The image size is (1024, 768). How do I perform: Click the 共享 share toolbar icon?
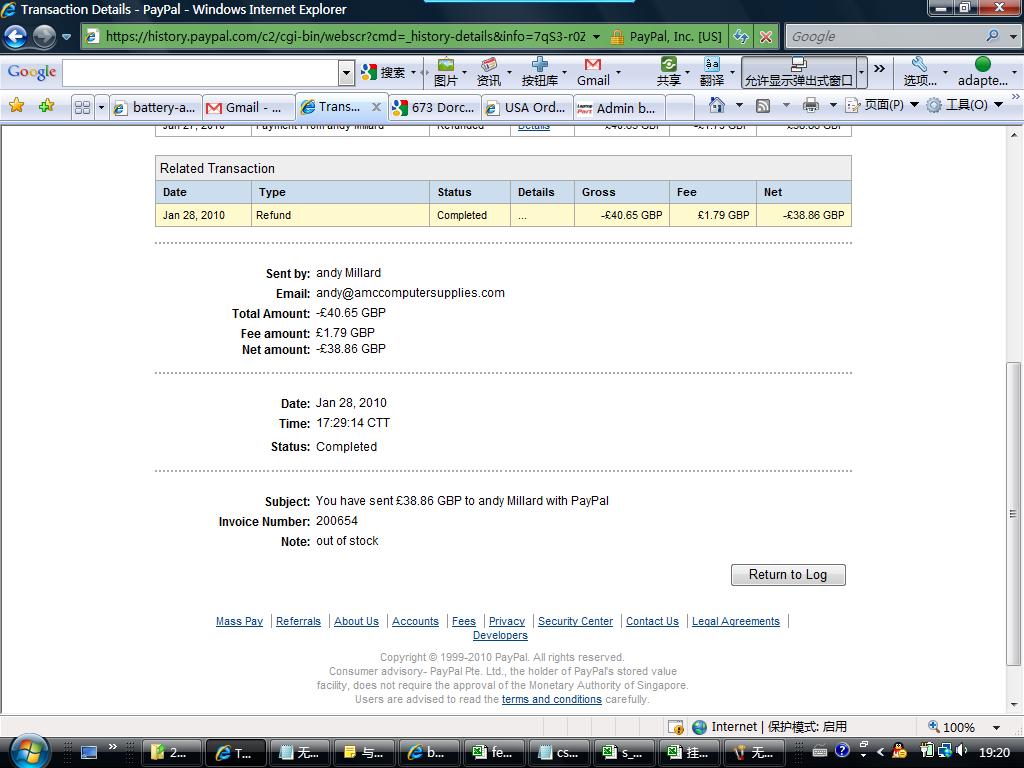pyautogui.click(x=669, y=72)
